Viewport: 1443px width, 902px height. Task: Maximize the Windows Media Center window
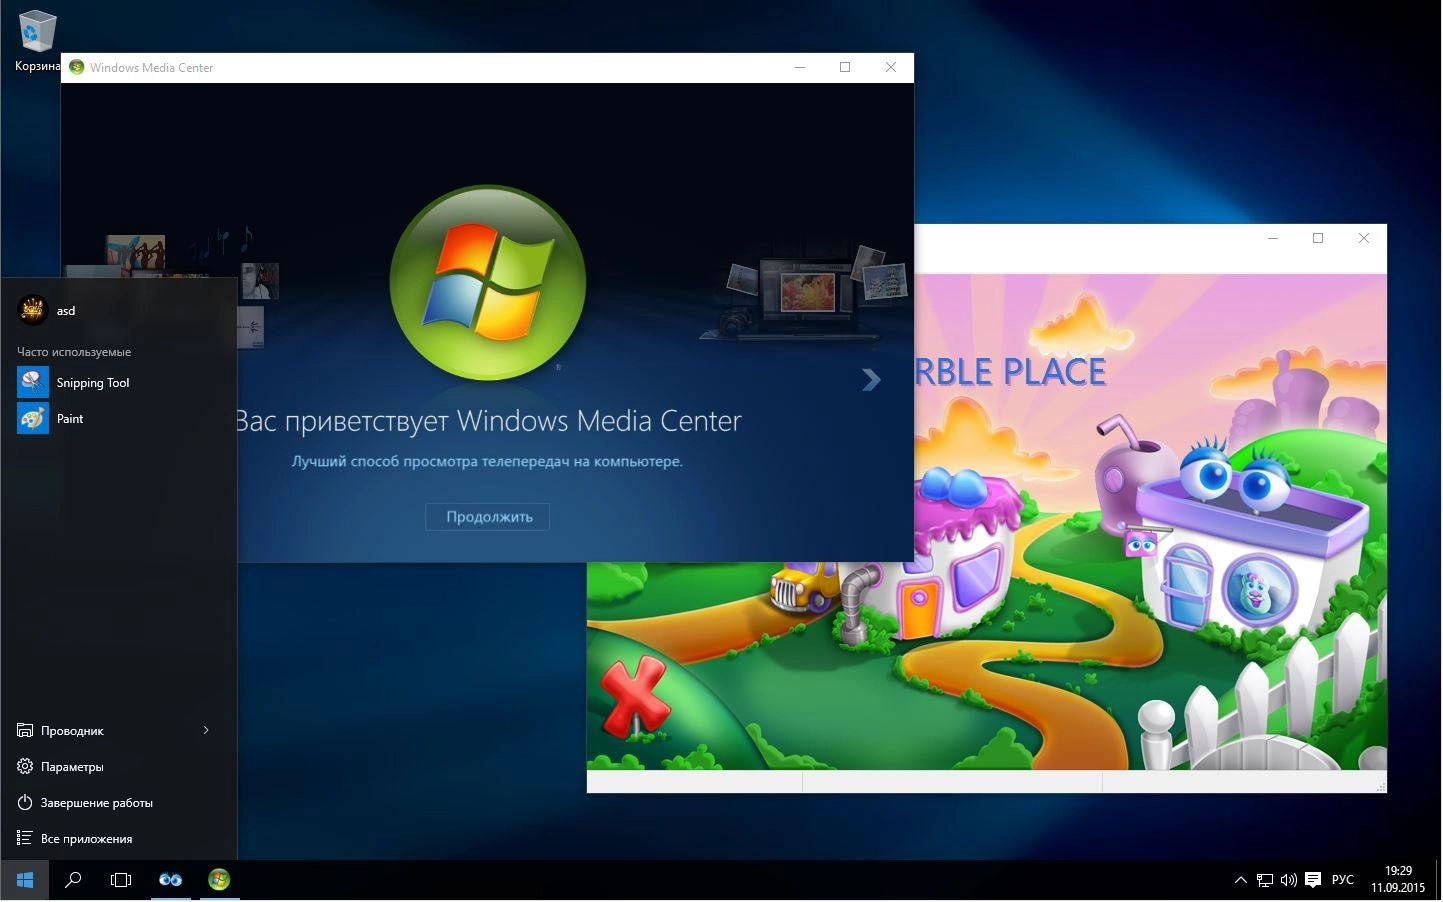pyautogui.click(x=845, y=67)
